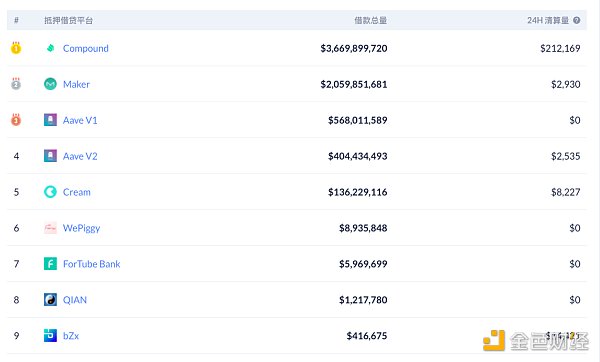Click the silver second-place medal icon

point(16,84)
